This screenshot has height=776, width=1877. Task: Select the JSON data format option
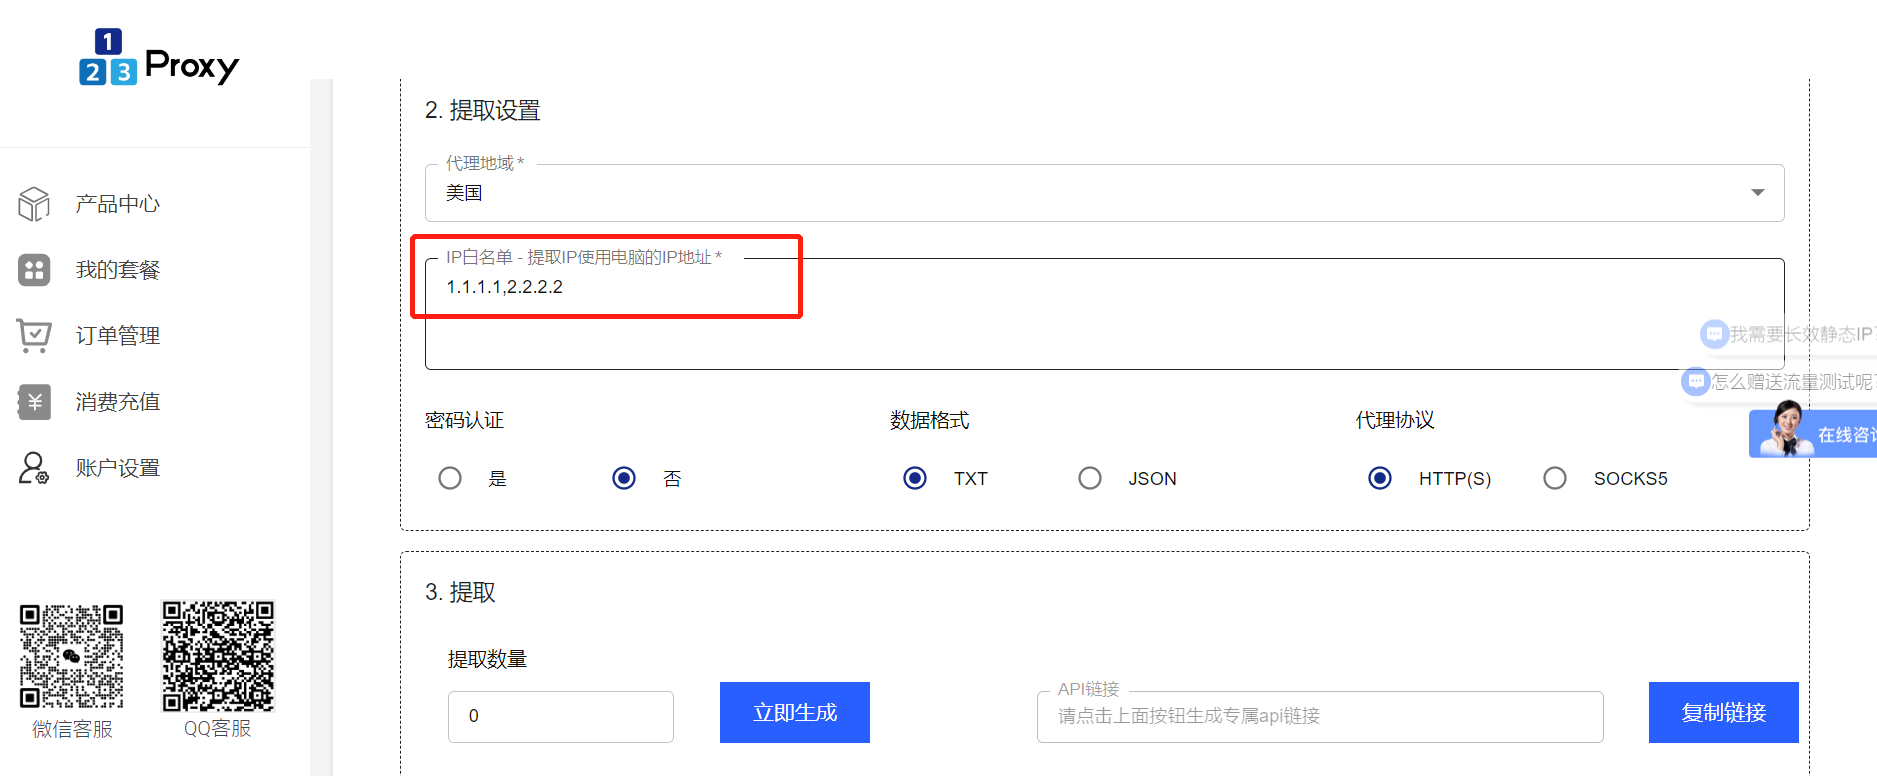1090,479
